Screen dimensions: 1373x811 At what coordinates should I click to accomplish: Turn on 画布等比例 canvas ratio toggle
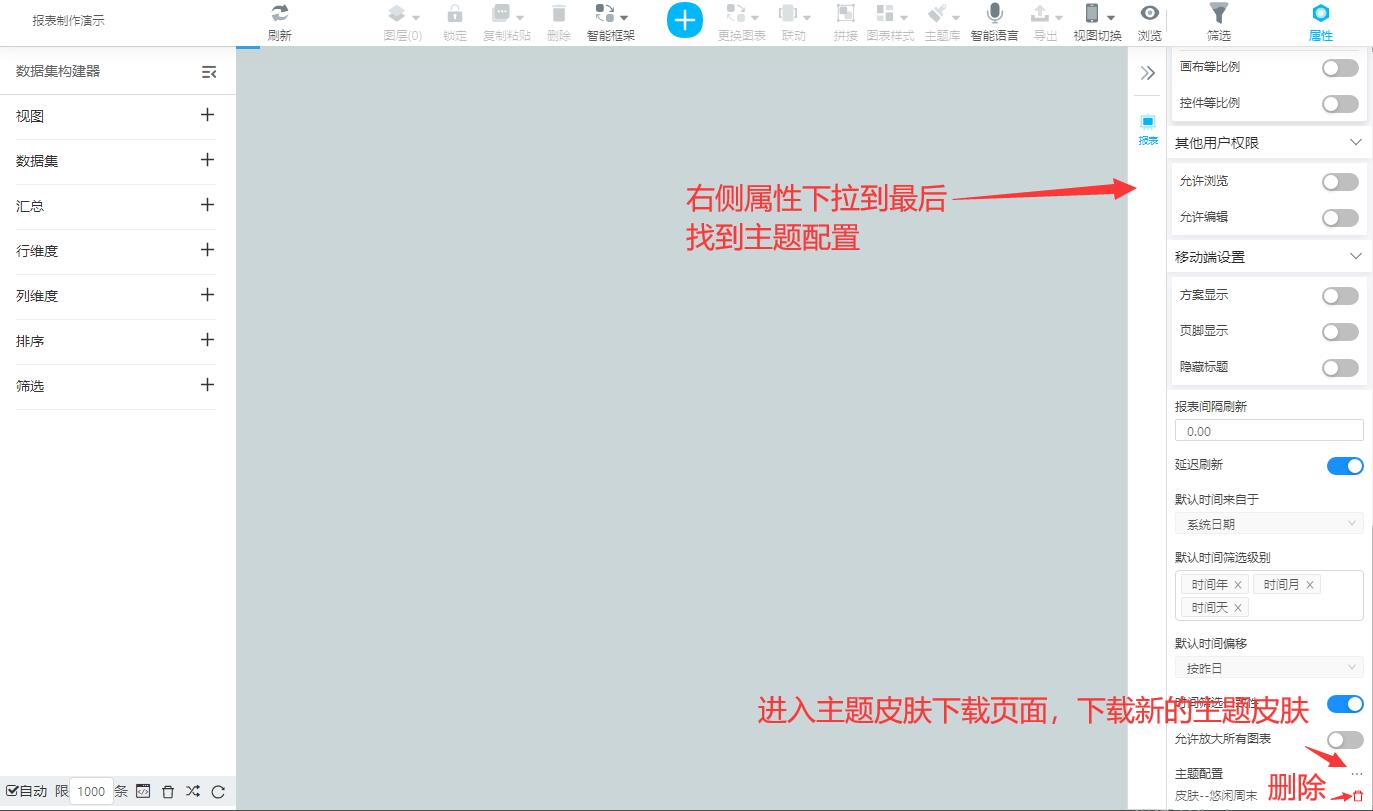tap(1339, 68)
